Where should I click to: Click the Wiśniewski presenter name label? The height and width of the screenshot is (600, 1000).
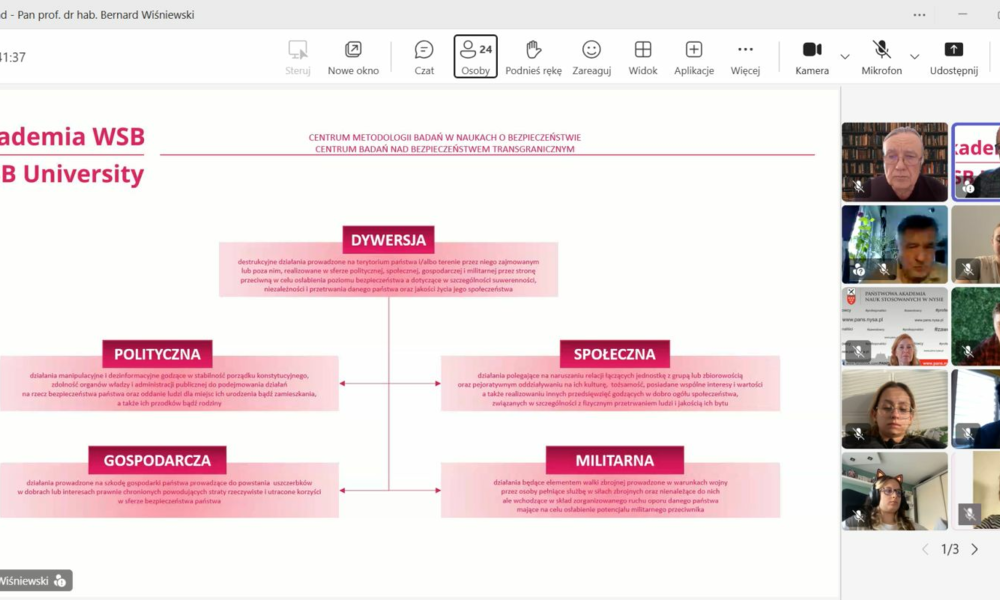24,581
